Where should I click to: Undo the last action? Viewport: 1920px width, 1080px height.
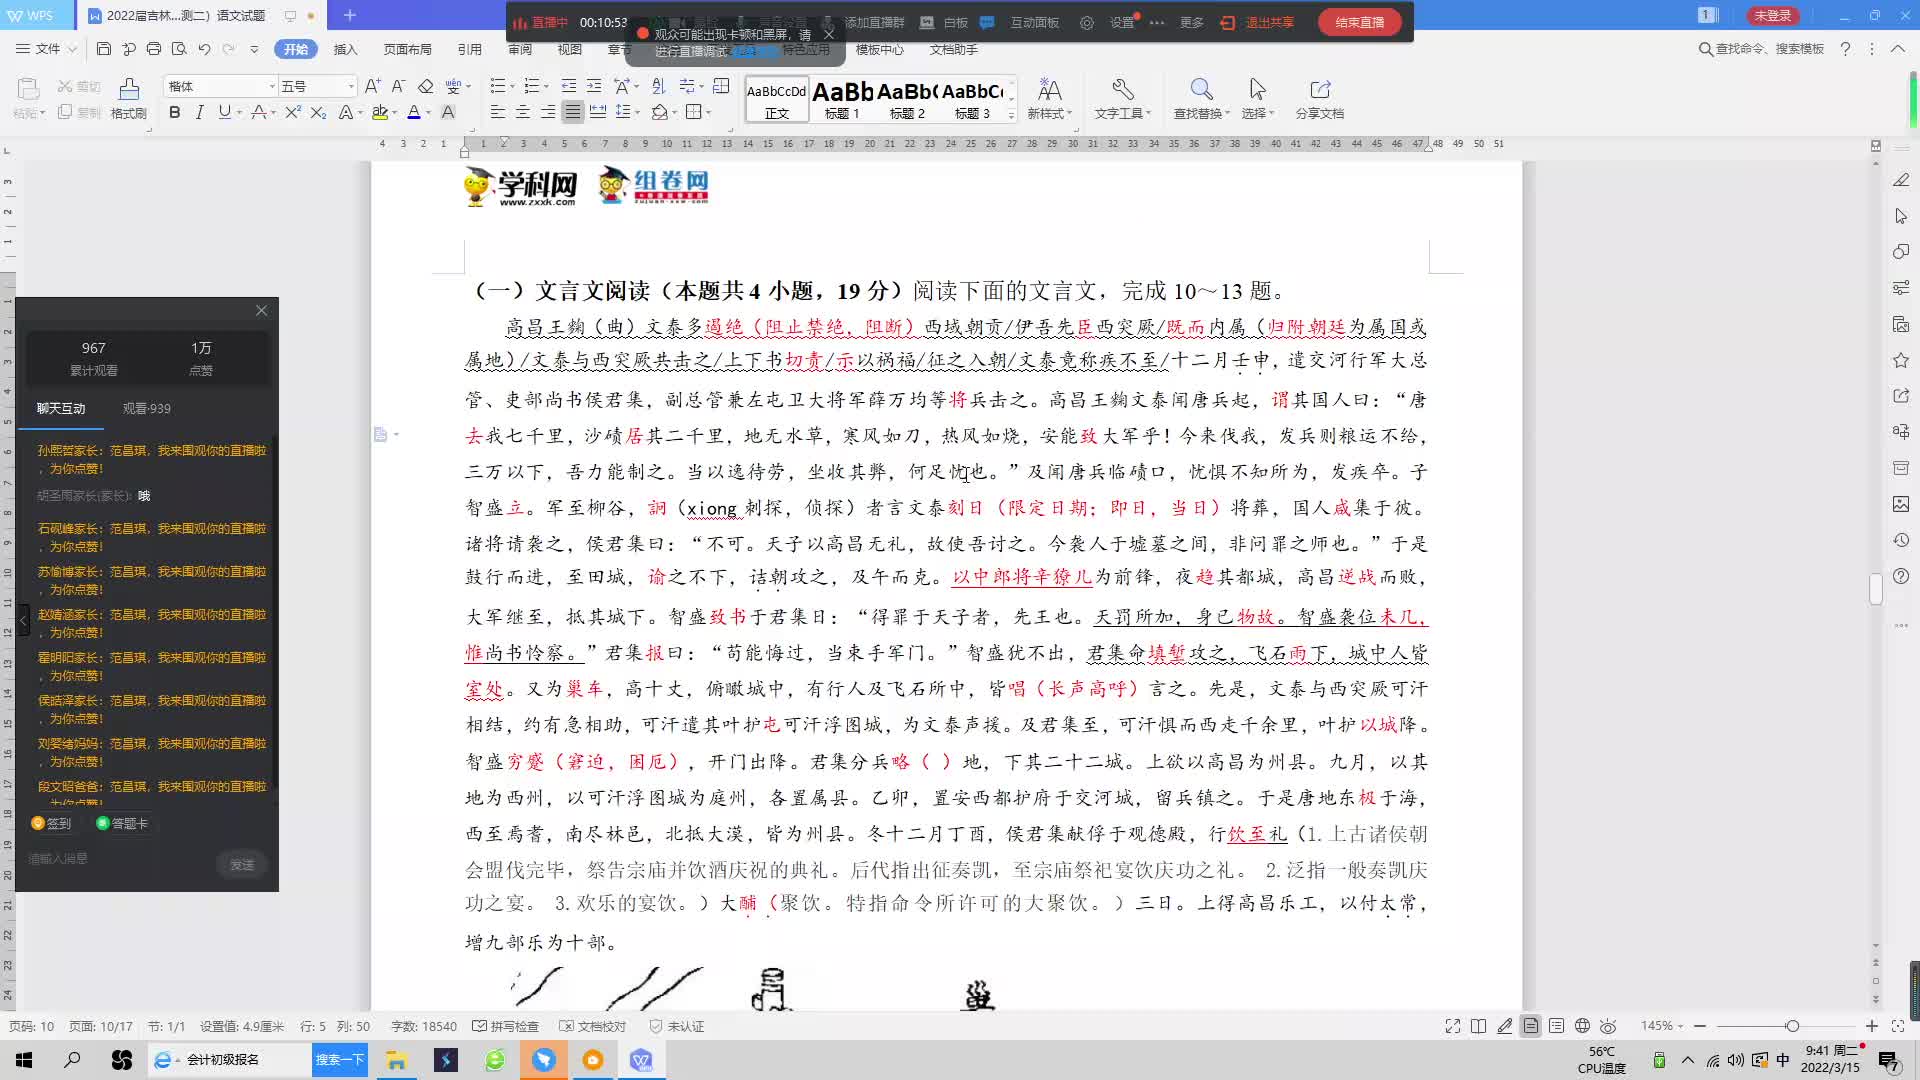coord(204,49)
